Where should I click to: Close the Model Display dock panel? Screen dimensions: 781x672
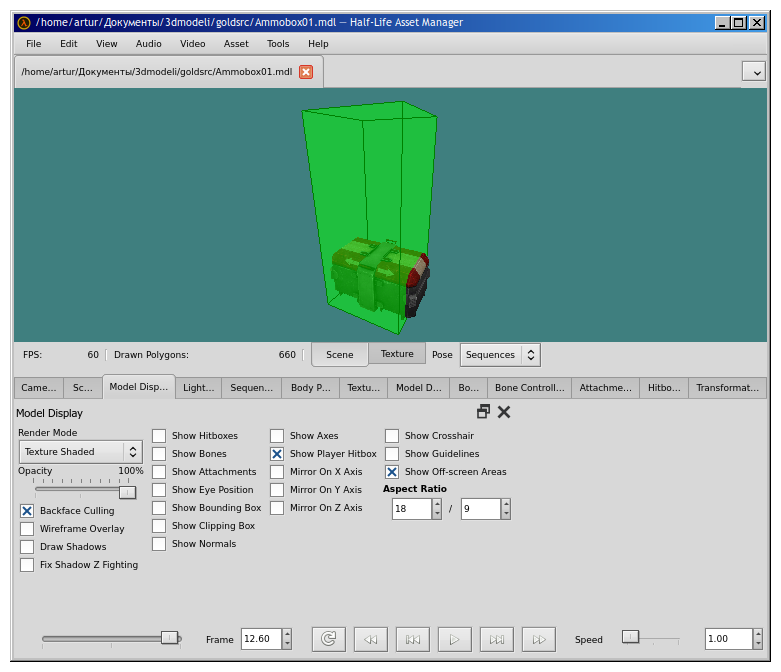[504, 412]
